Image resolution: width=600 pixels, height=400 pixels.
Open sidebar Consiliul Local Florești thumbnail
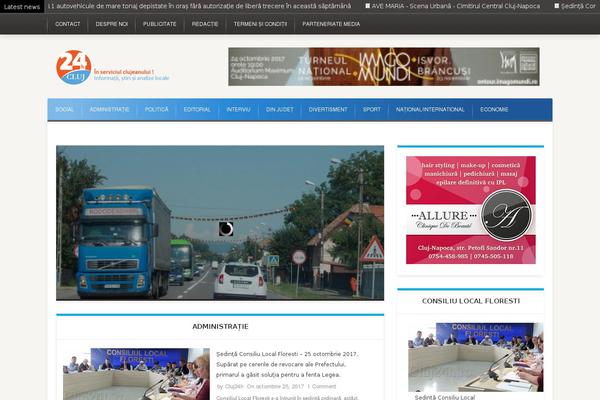(x=476, y=357)
